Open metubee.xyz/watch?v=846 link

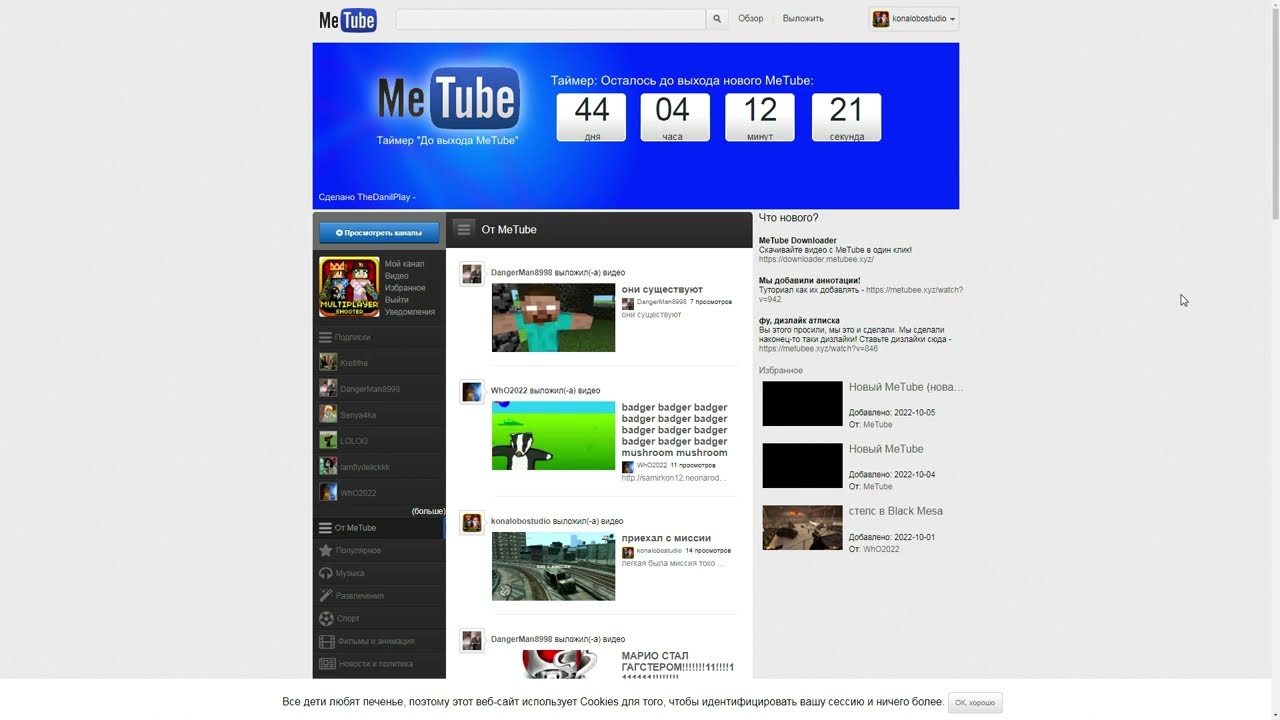[818, 349]
